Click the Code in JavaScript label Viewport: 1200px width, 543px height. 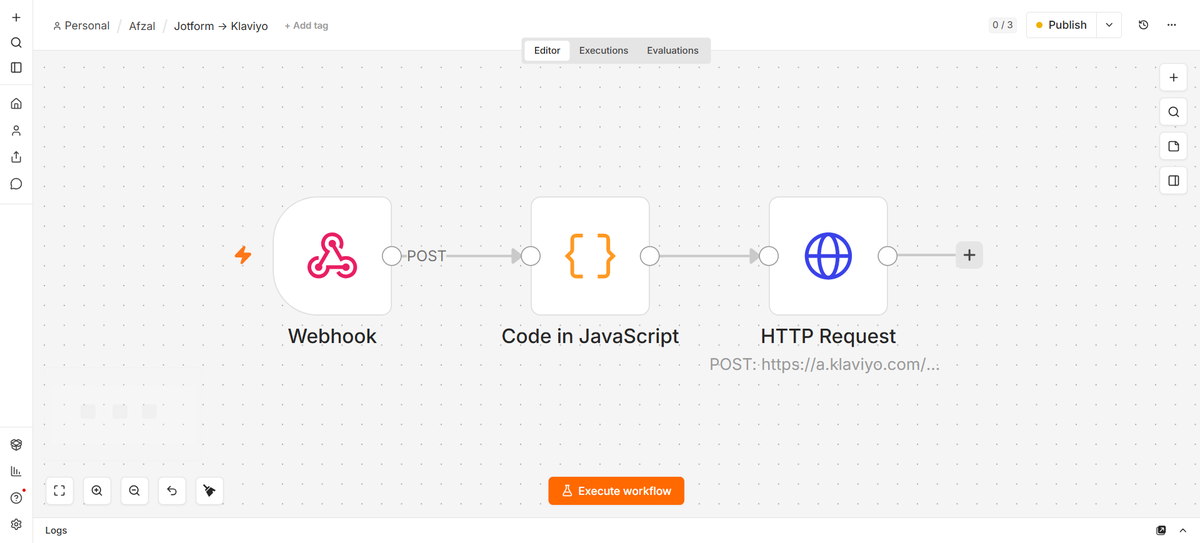pyautogui.click(x=590, y=336)
